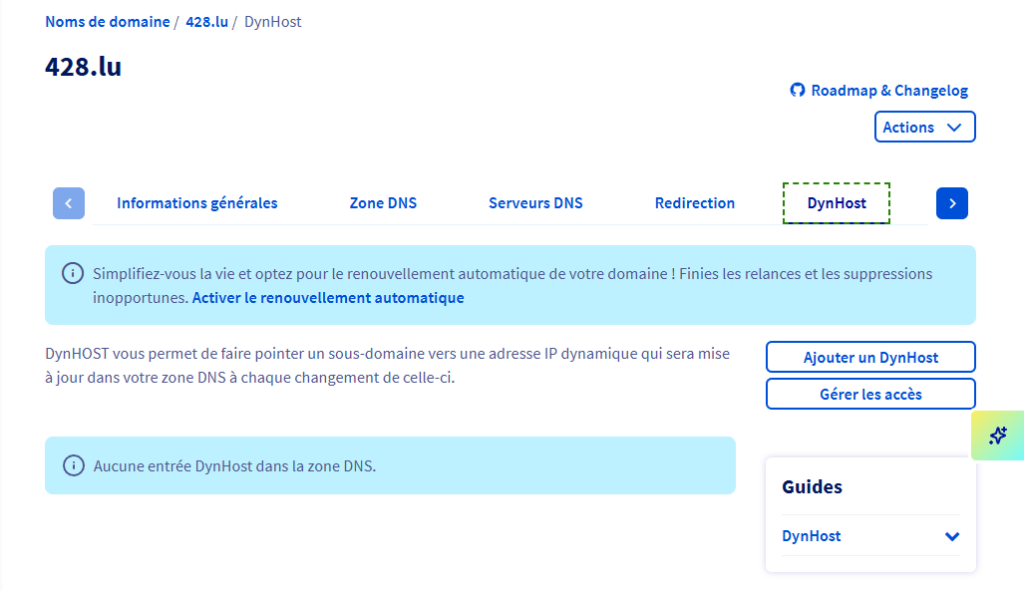Open the AI assistant sparkle icon on the right edge
This screenshot has height=591, width=1024.
(x=996, y=435)
